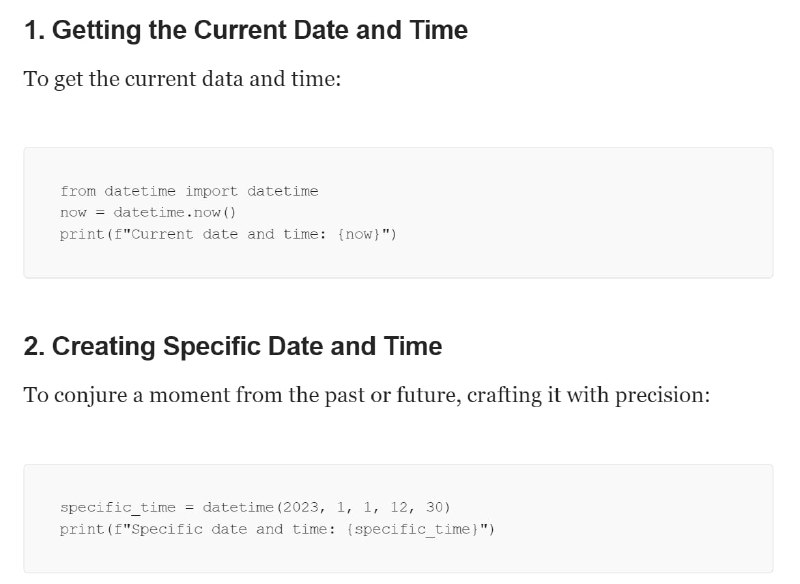Viewport: 800px width, 584px height.
Task: Click the heading Creating Specific Date and Time
Action: click(233, 346)
